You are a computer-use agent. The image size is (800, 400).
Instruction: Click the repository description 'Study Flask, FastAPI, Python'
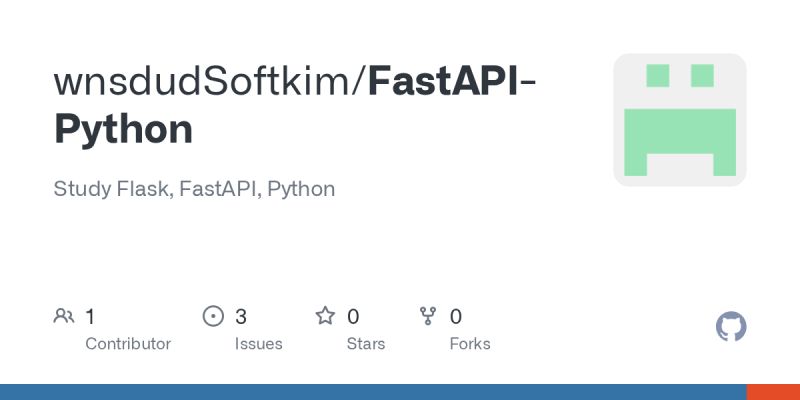pyautogui.click(x=194, y=188)
